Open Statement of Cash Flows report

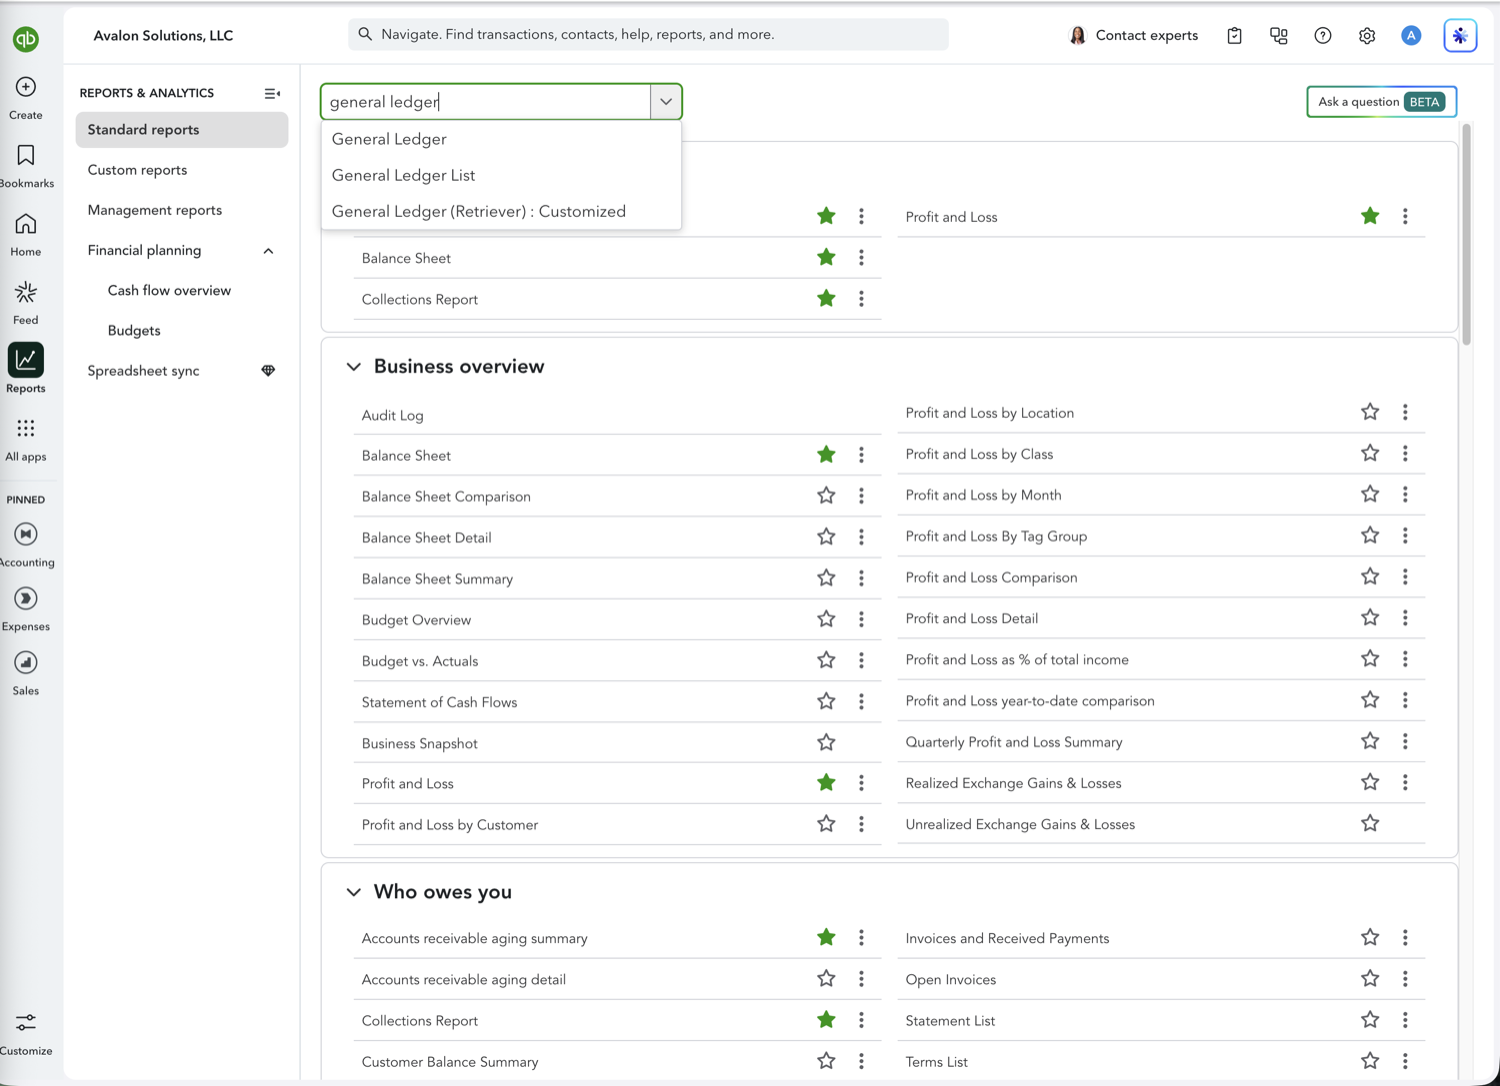439,702
